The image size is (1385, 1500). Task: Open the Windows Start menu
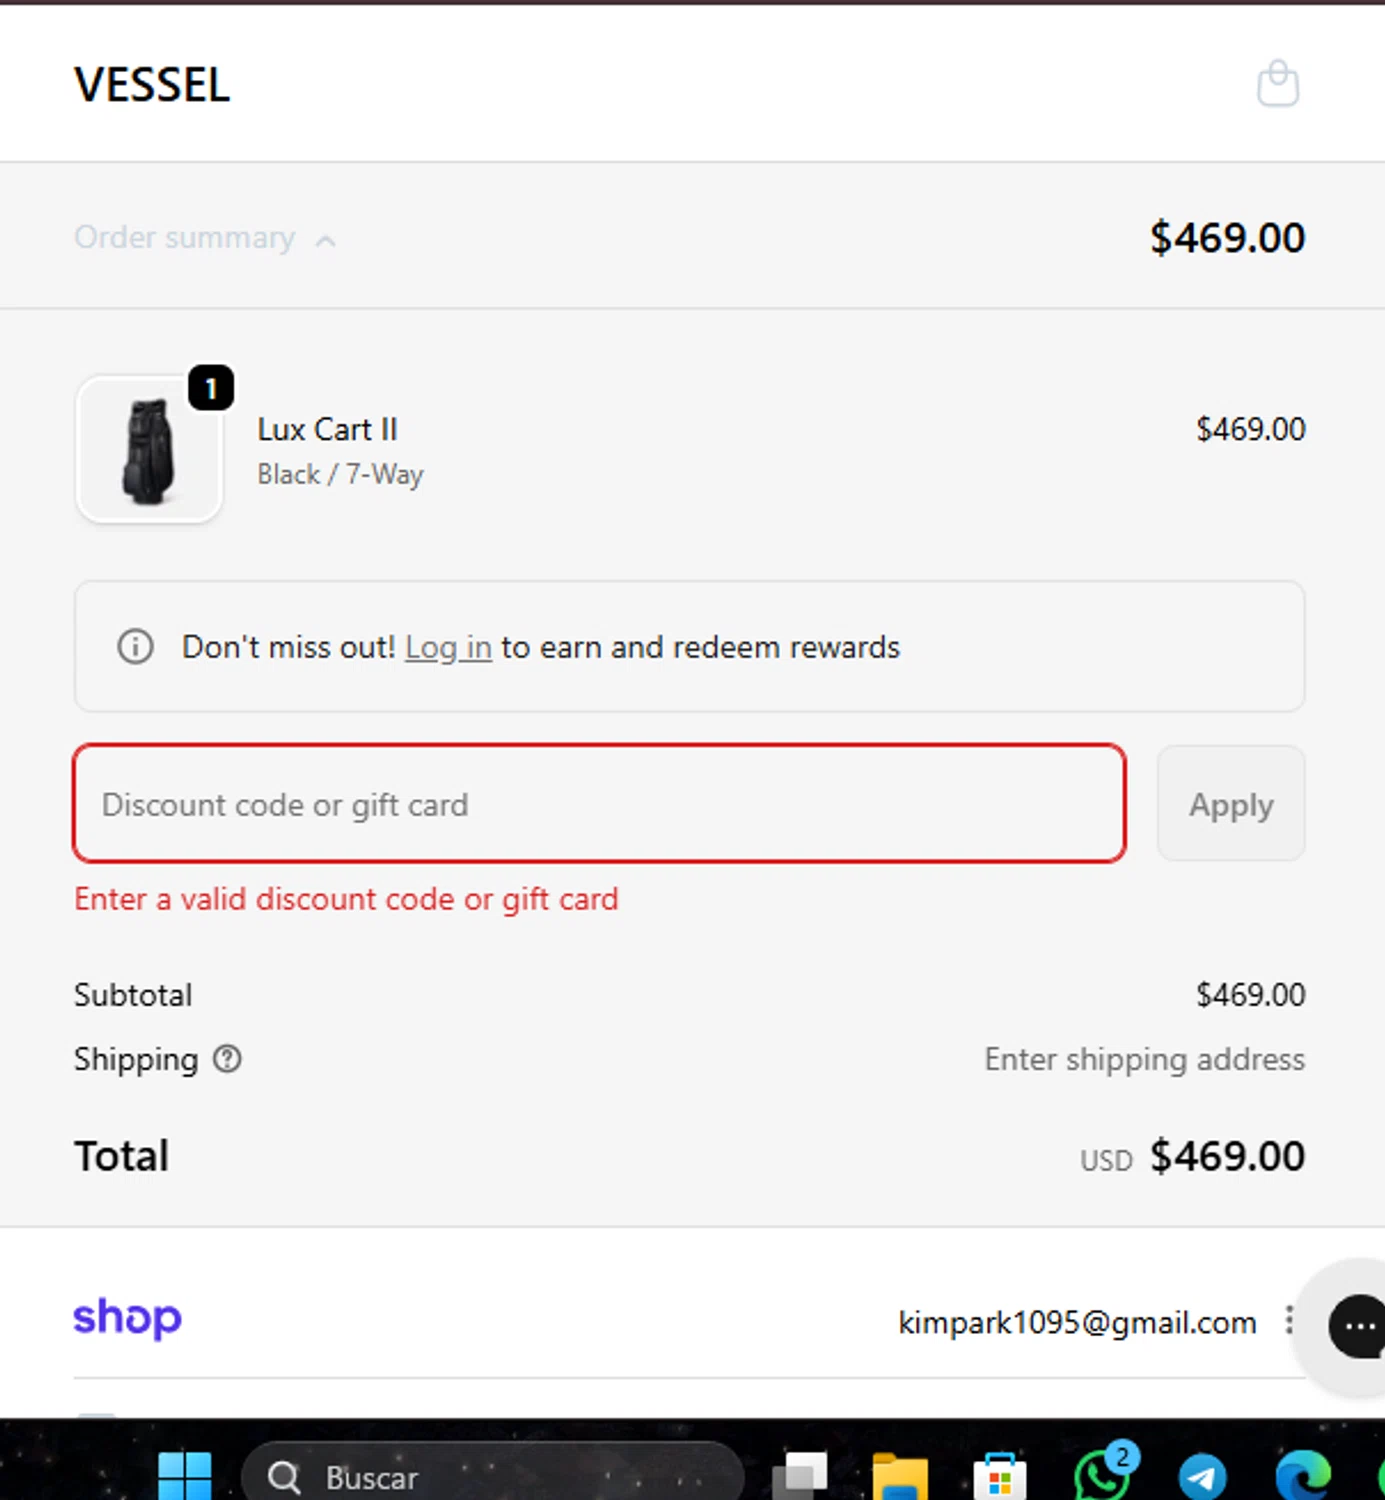tap(185, 1476)
